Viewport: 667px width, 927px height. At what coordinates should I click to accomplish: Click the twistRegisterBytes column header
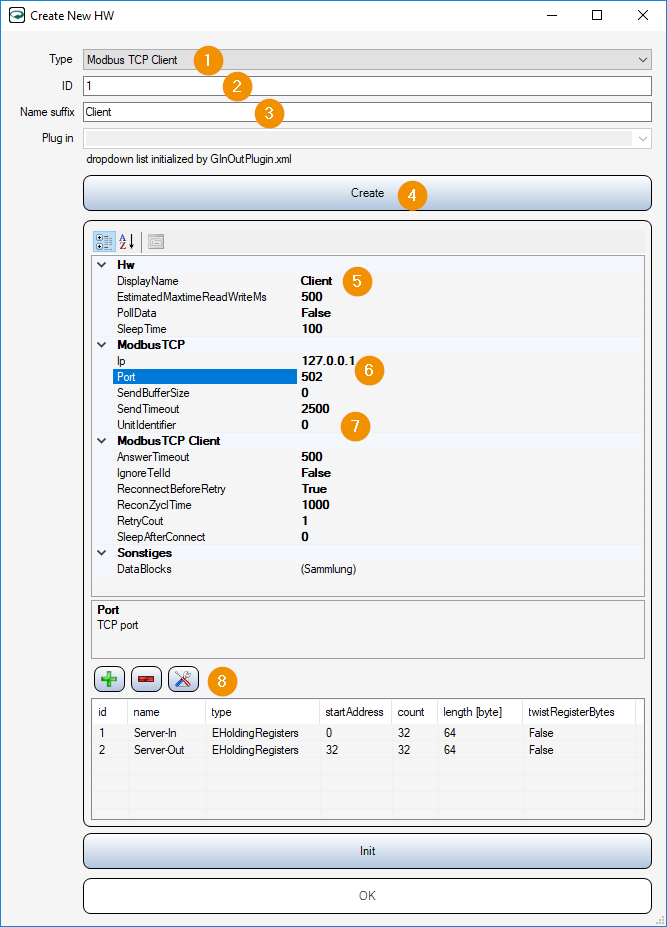coord(579,712)
